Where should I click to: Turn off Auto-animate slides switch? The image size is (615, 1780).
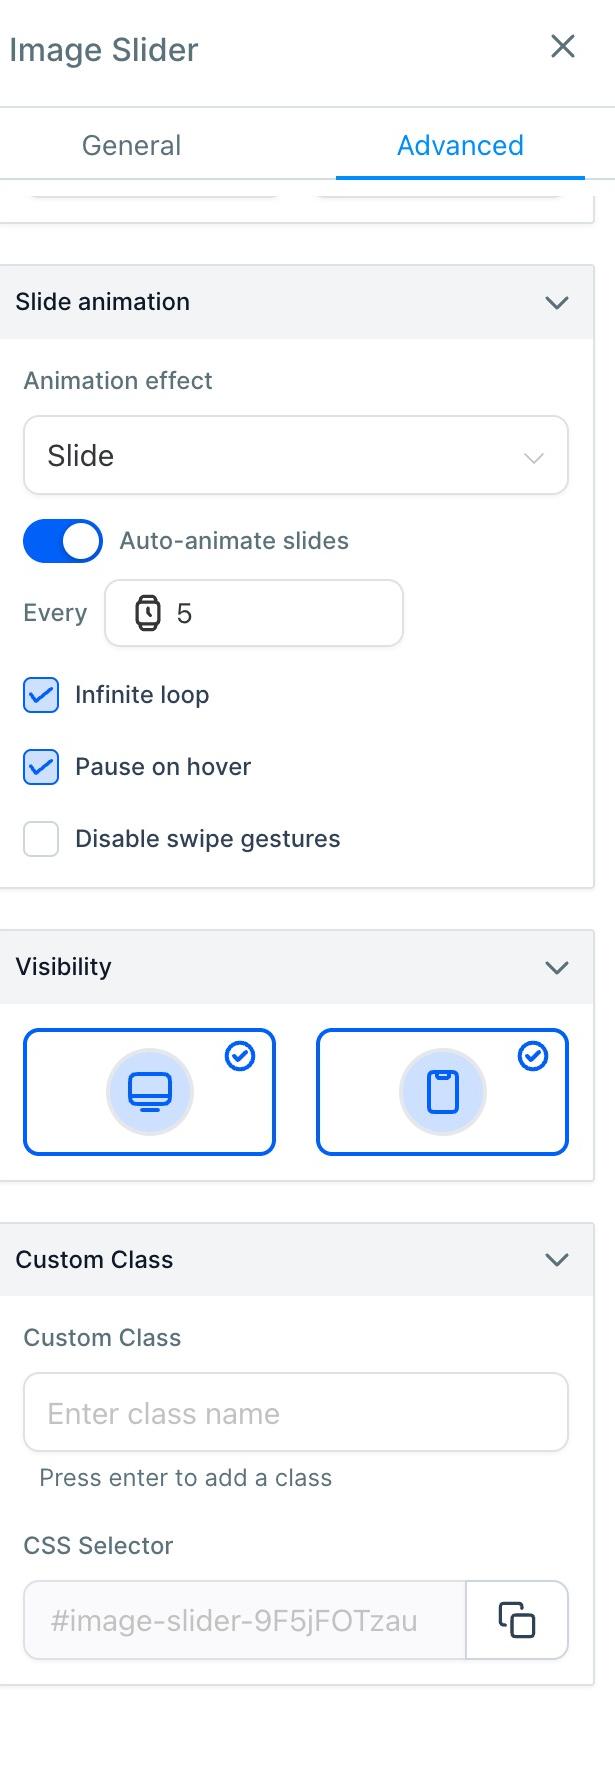(63, 541)
